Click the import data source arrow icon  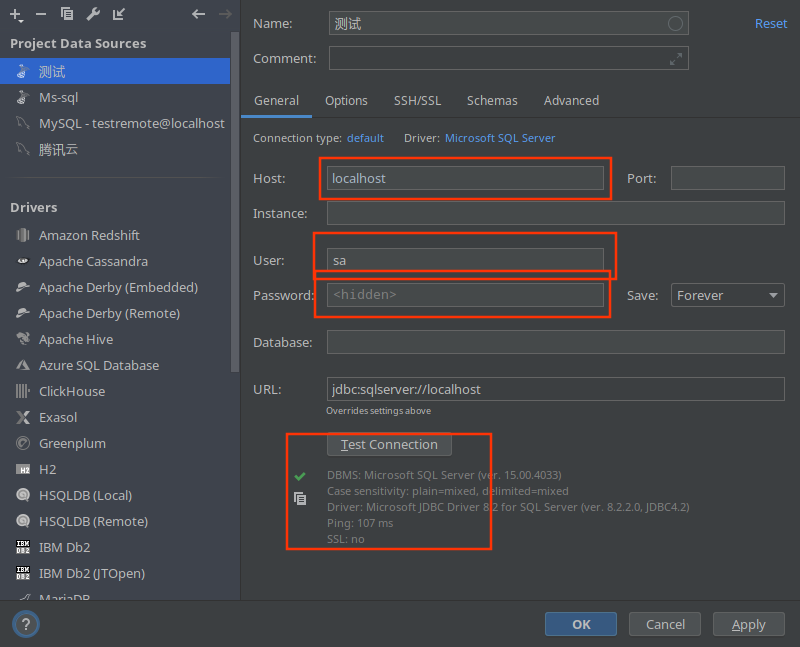point(120,14)
